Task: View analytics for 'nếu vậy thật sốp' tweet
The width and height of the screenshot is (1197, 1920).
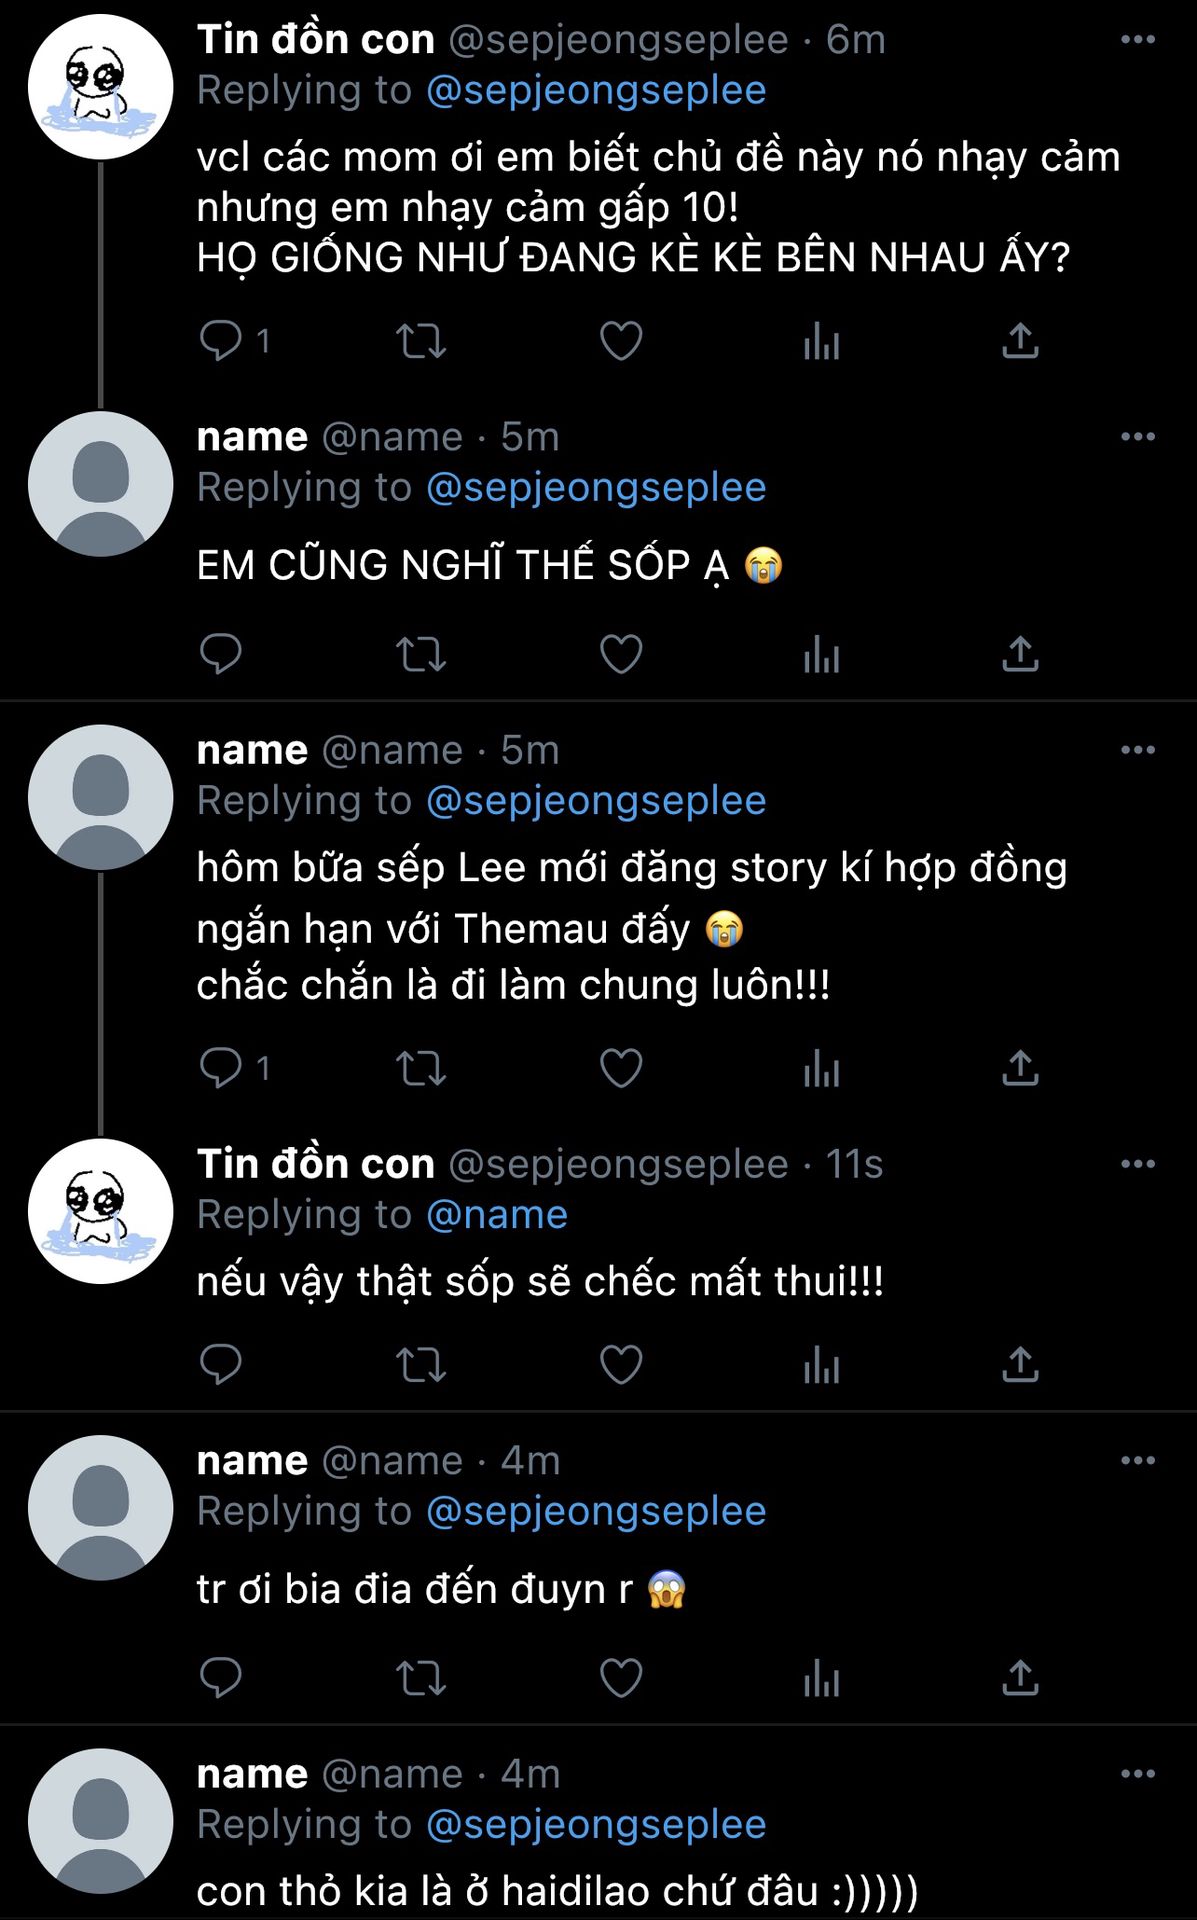Action: click(821, 1365)
